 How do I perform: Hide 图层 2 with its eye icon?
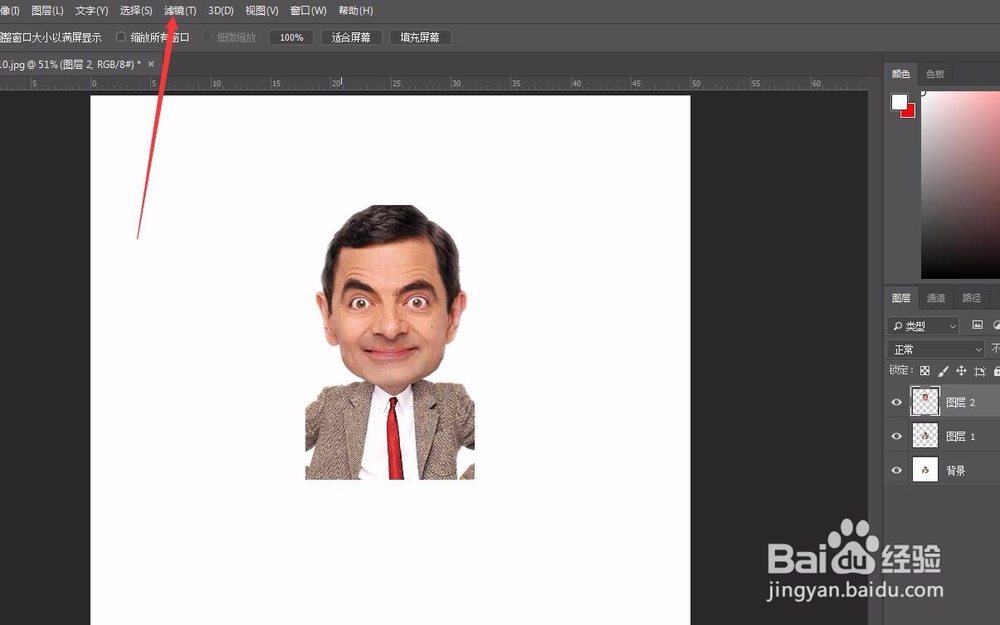(x=896, y=402)
